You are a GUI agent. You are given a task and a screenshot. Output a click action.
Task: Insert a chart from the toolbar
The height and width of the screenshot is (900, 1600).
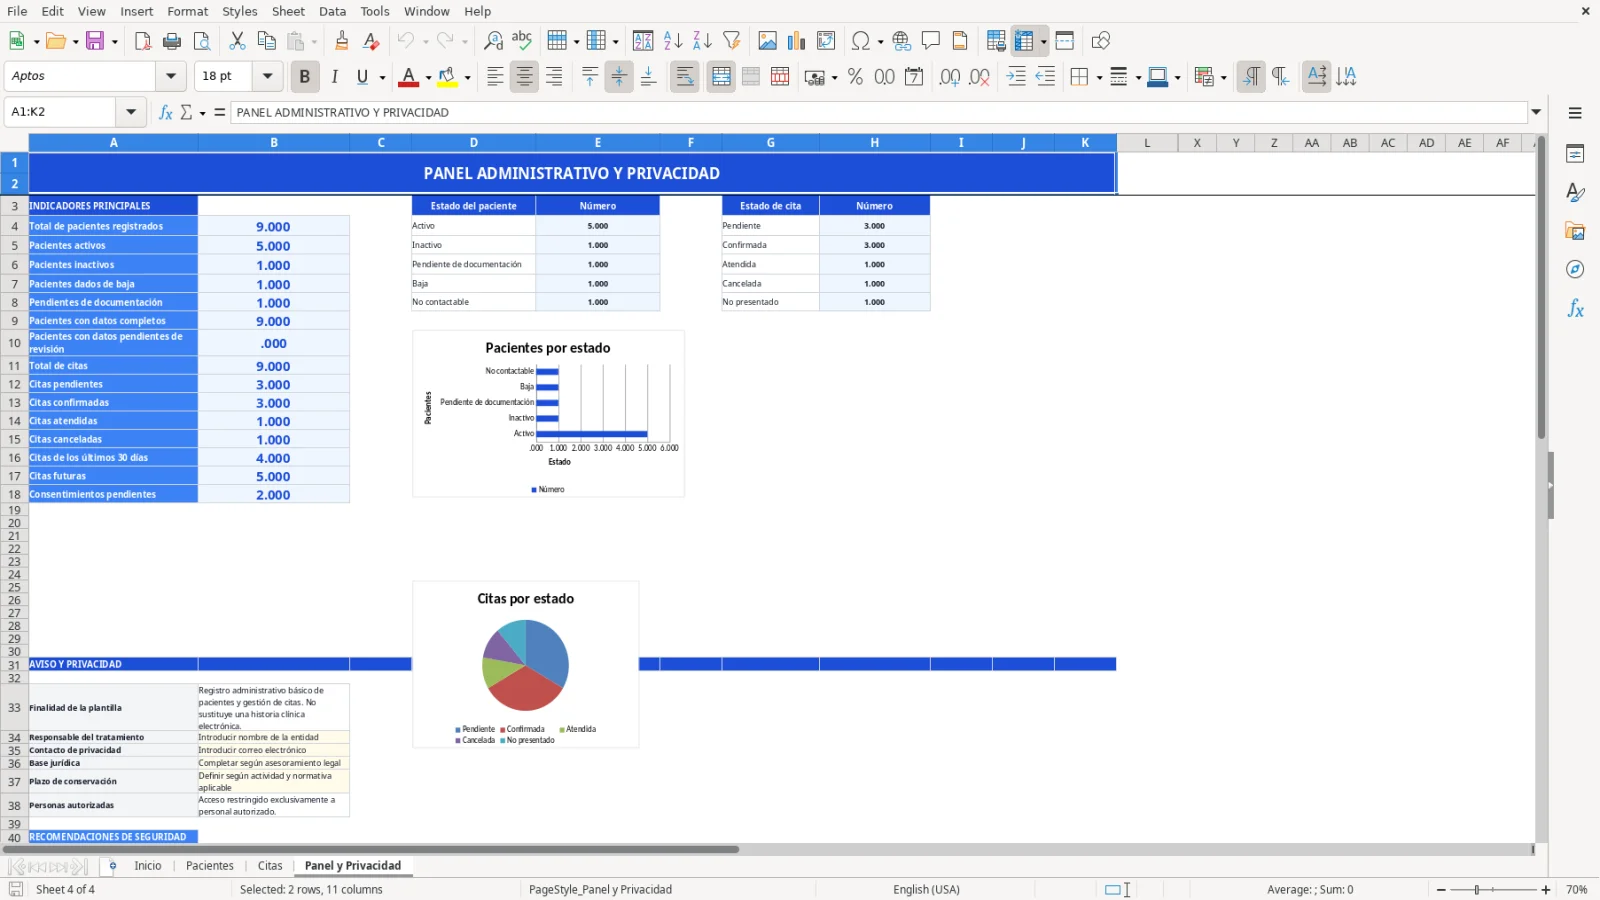796,41
